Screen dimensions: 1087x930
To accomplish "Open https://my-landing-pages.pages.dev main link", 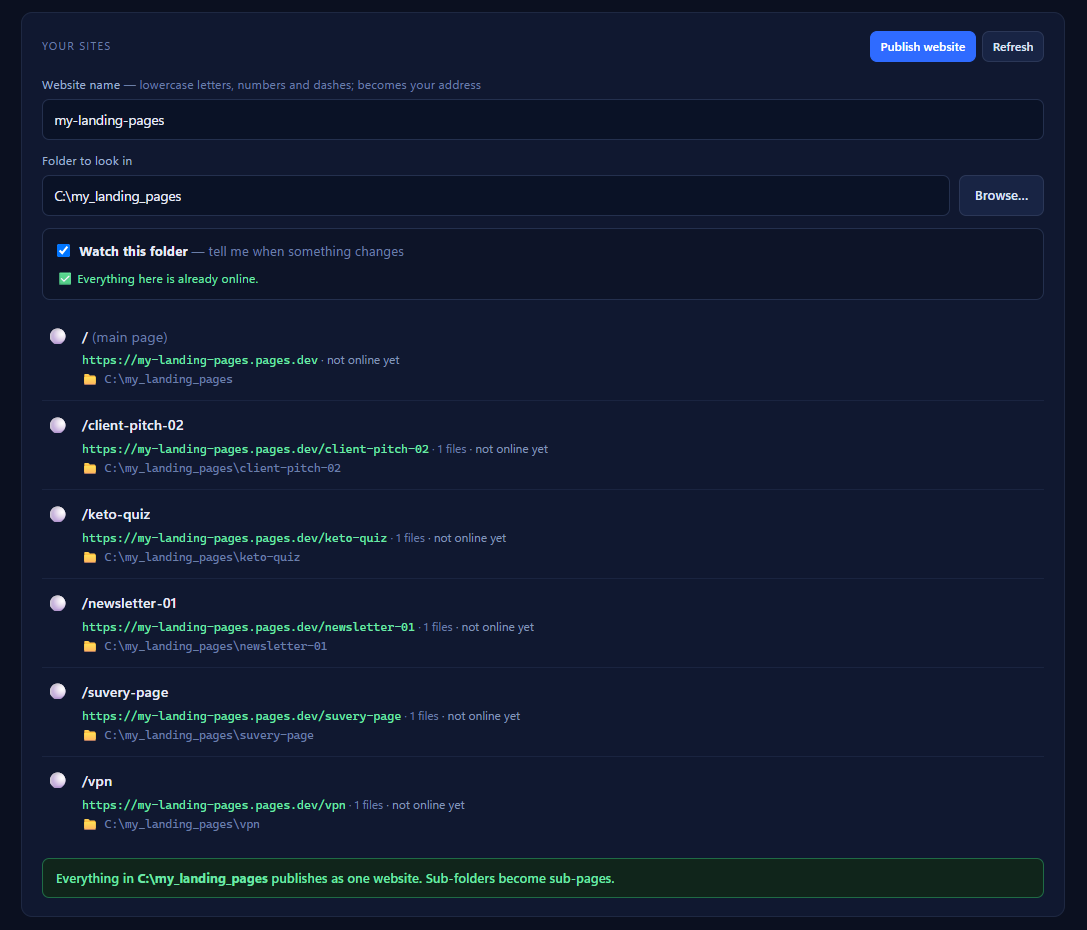I will point(200,360).
